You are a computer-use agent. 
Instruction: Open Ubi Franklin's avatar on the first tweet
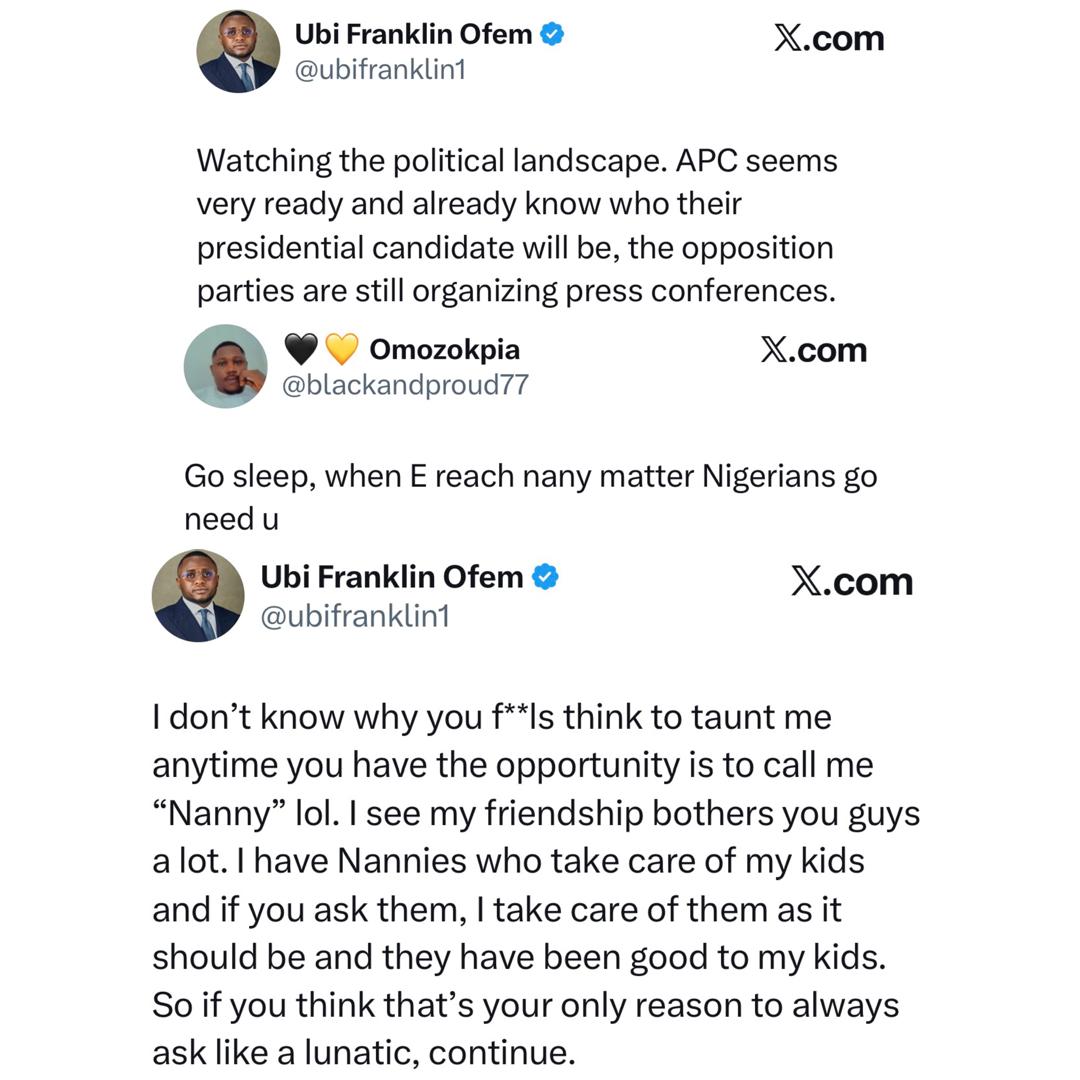point(238,52)
